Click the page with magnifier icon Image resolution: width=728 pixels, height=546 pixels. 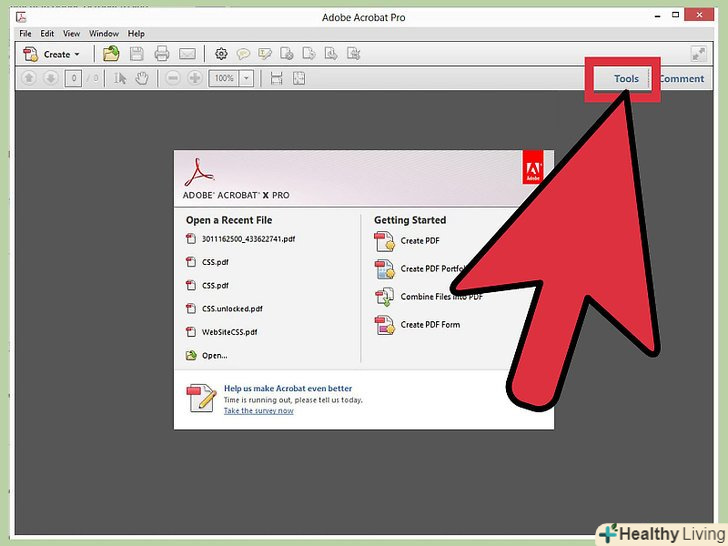[x=331, y=54]
